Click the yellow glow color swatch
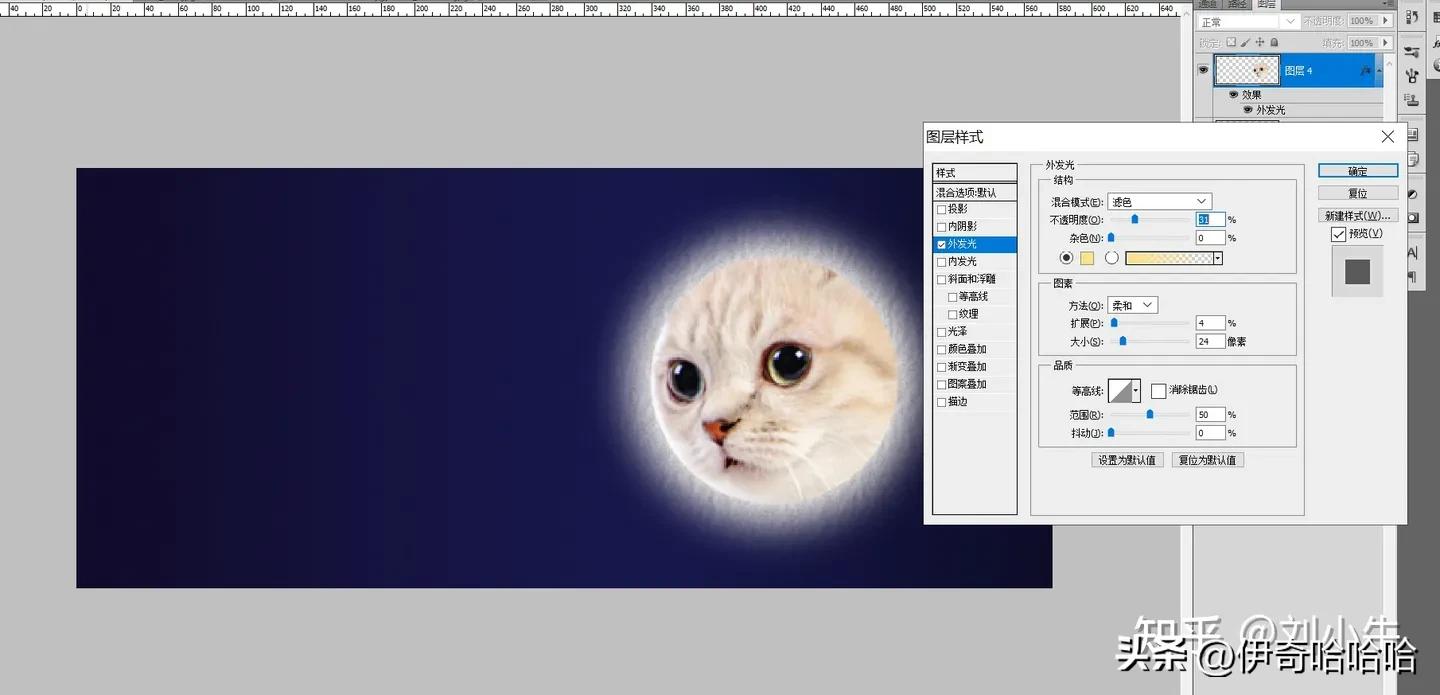 (1087, 258)
